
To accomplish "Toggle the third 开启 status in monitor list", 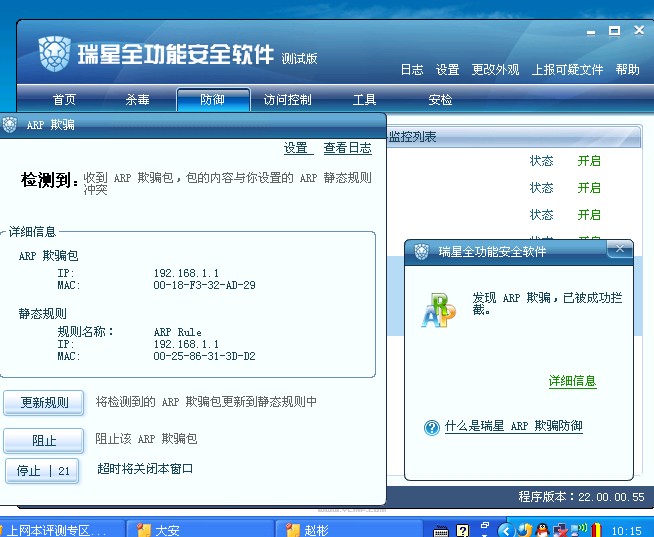I will pos(589,215).
